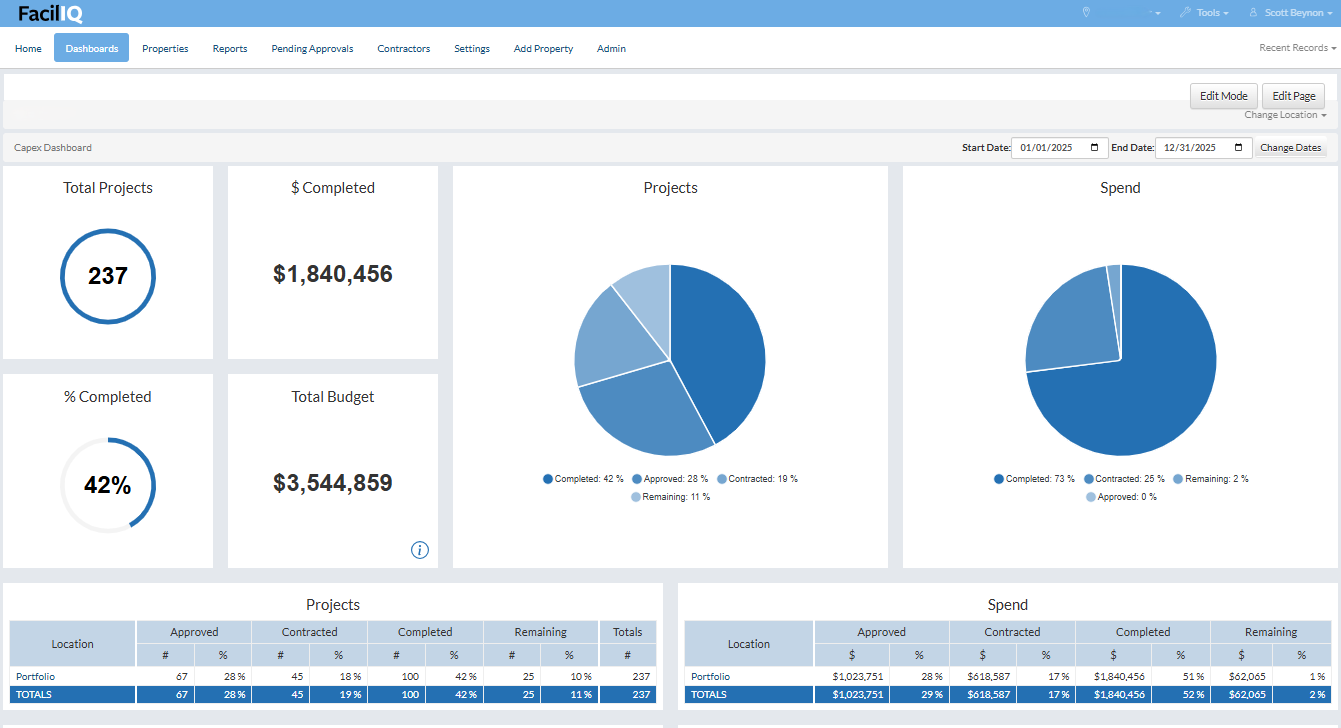Click the Start Date input field
The height and width of the screenshot is (728, 1341).
point(1050,148)
